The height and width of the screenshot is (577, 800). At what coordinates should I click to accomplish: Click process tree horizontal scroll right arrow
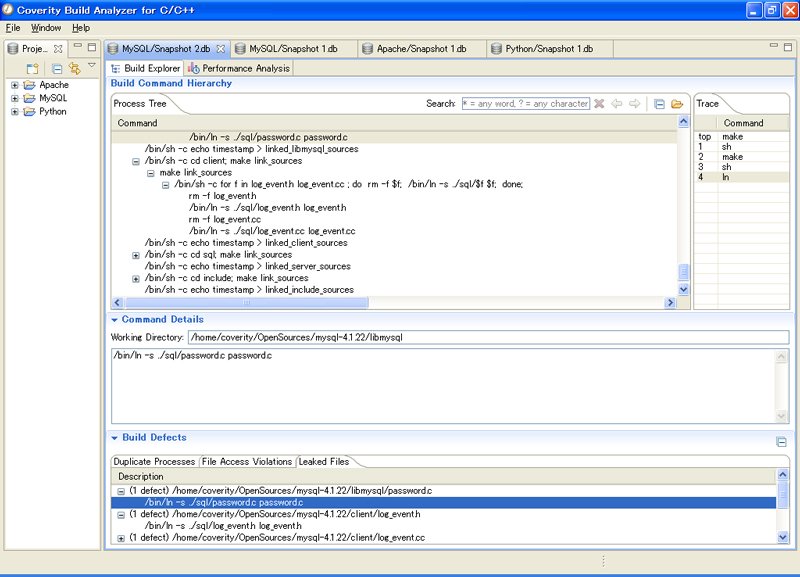click(670, 303)
